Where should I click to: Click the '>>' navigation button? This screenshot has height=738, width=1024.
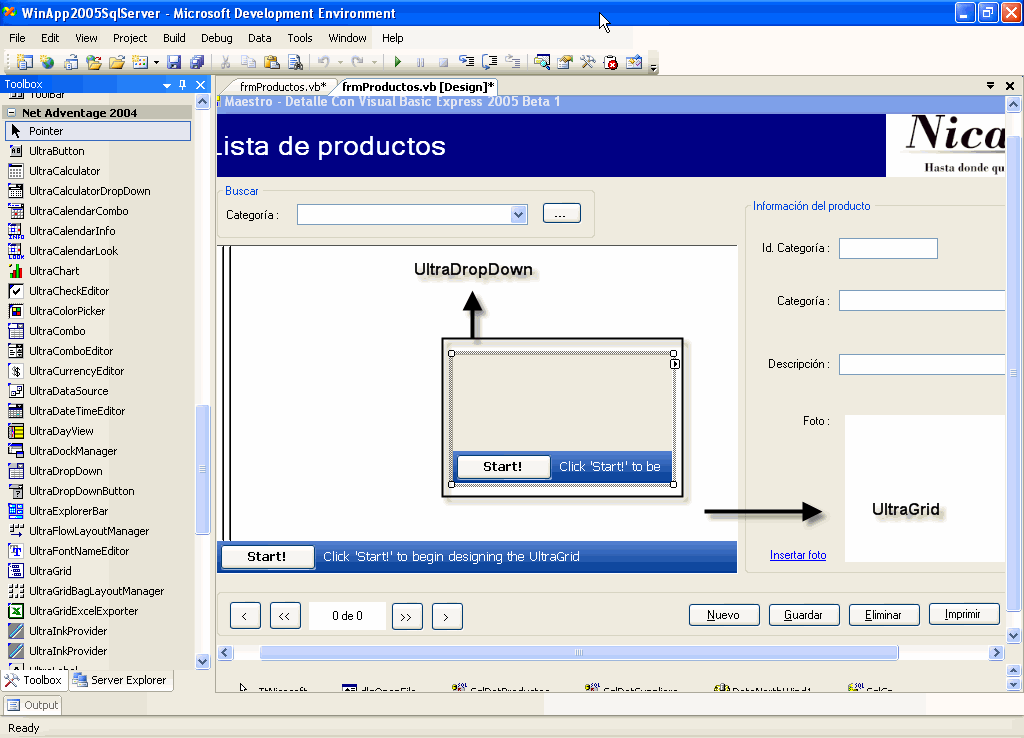point(406,617)
